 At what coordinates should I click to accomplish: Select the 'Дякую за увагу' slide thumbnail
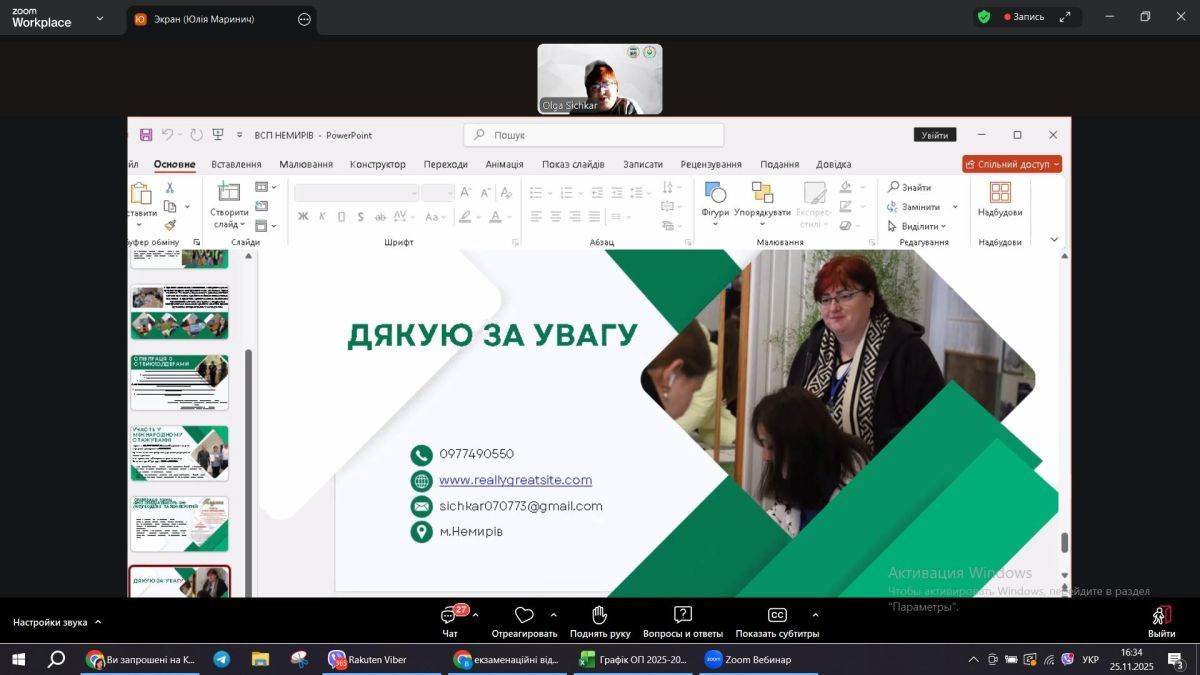(x=180, y=582)
